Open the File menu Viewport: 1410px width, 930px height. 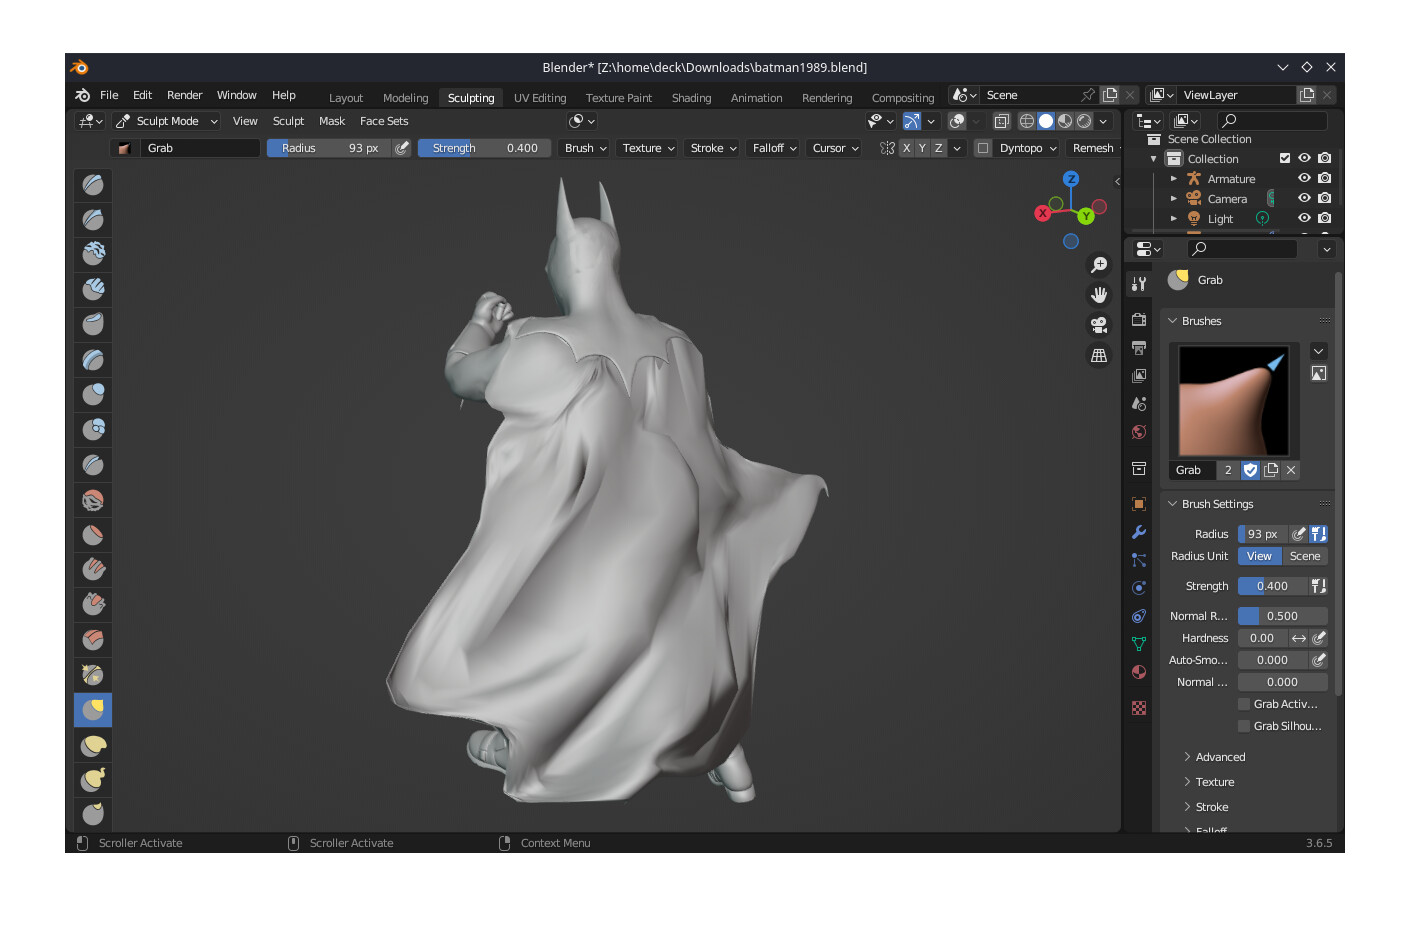point(109,95)
